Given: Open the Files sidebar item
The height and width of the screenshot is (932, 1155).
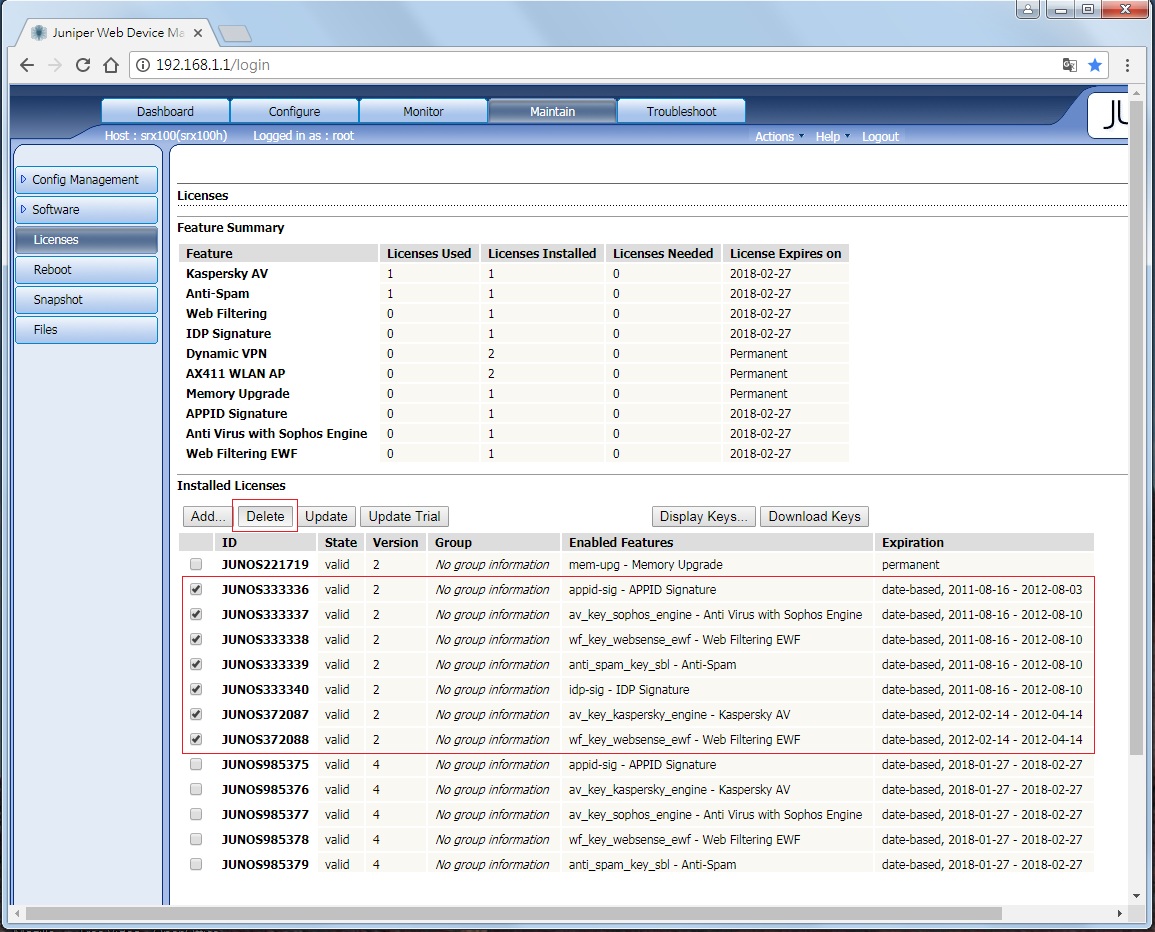Looking at the screenshot, I should 86,330.
